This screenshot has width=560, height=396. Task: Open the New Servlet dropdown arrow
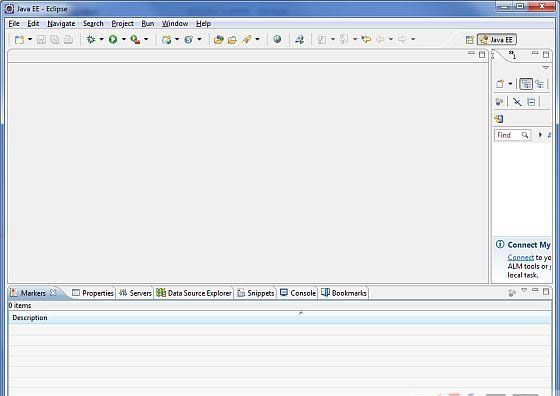pos(199,39)
